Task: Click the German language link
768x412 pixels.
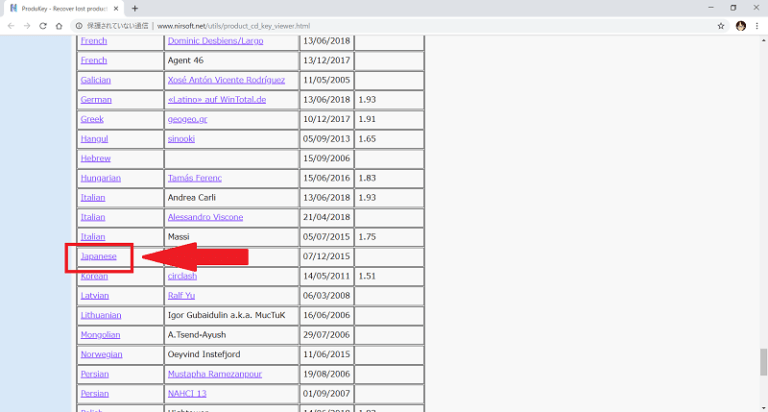Action: pos(96,100)
